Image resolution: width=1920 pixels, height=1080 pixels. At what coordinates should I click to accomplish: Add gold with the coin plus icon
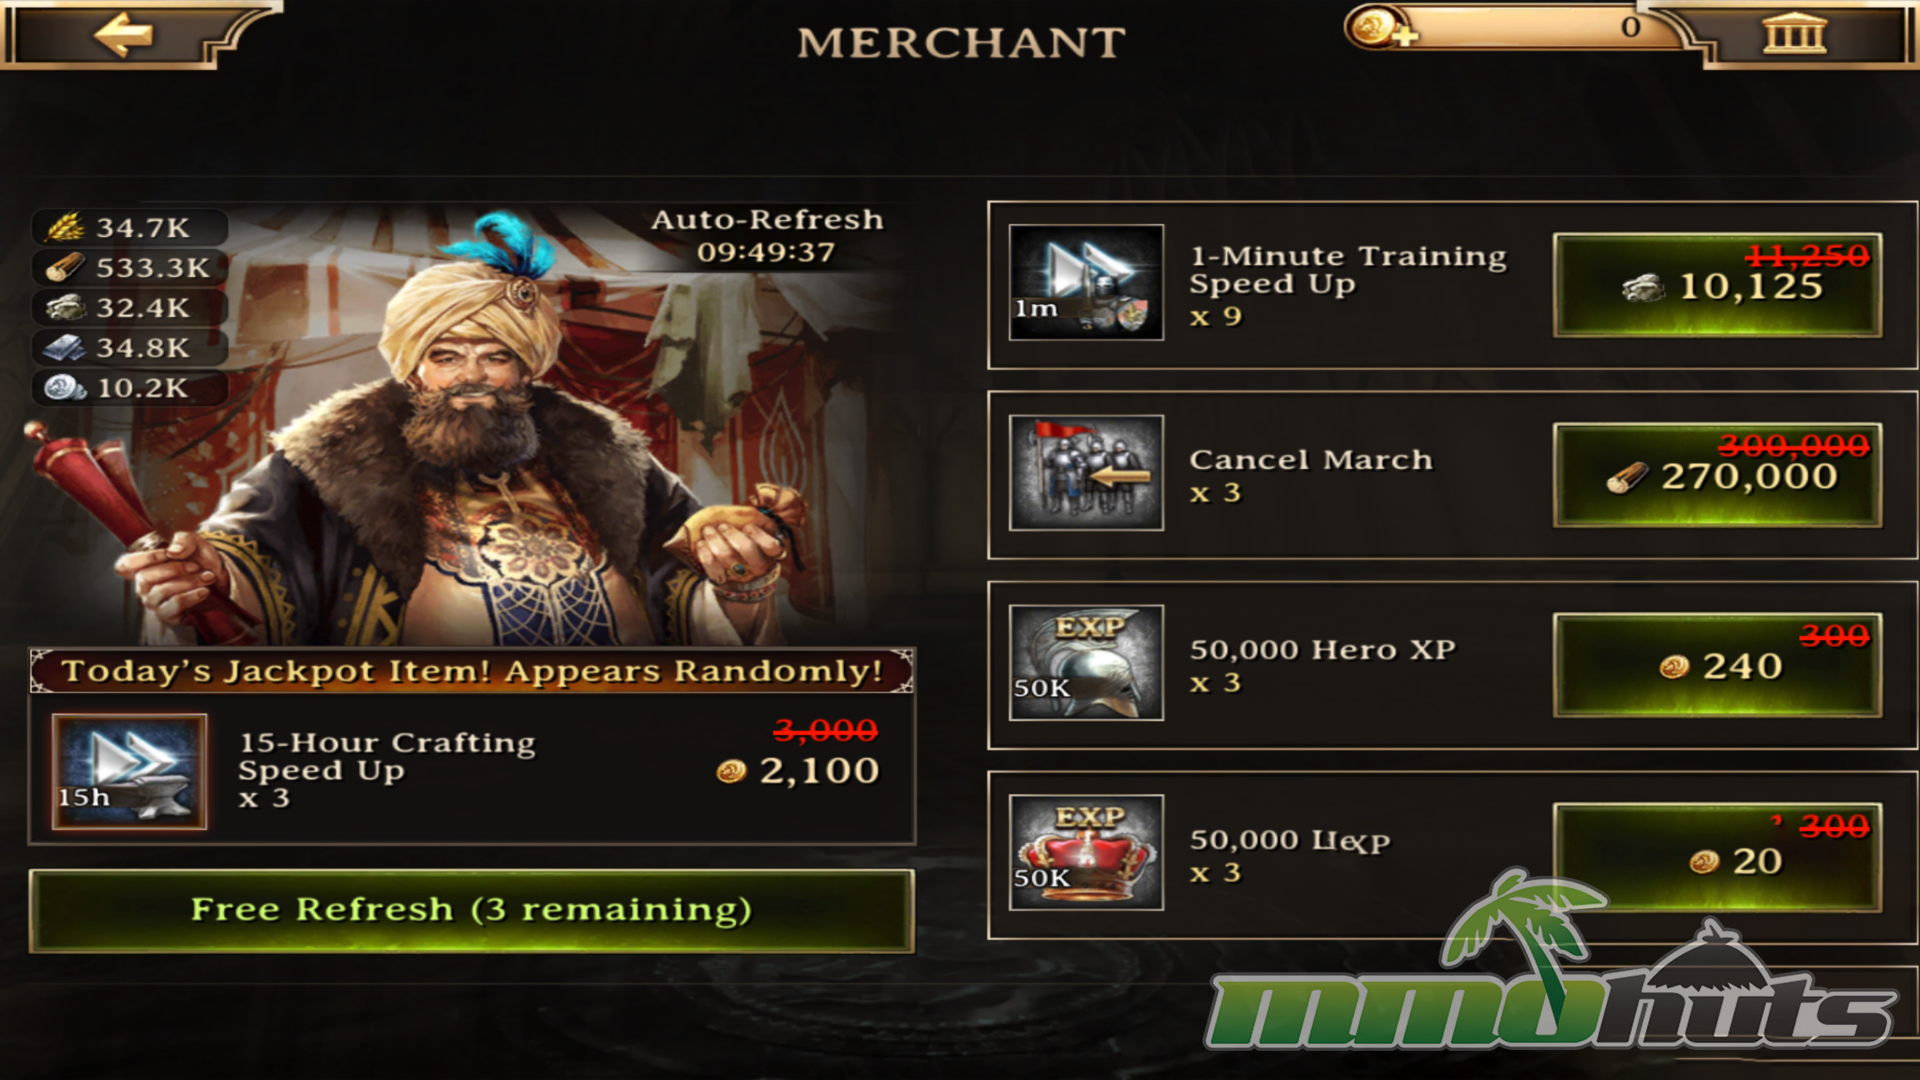click(1380, 28)
